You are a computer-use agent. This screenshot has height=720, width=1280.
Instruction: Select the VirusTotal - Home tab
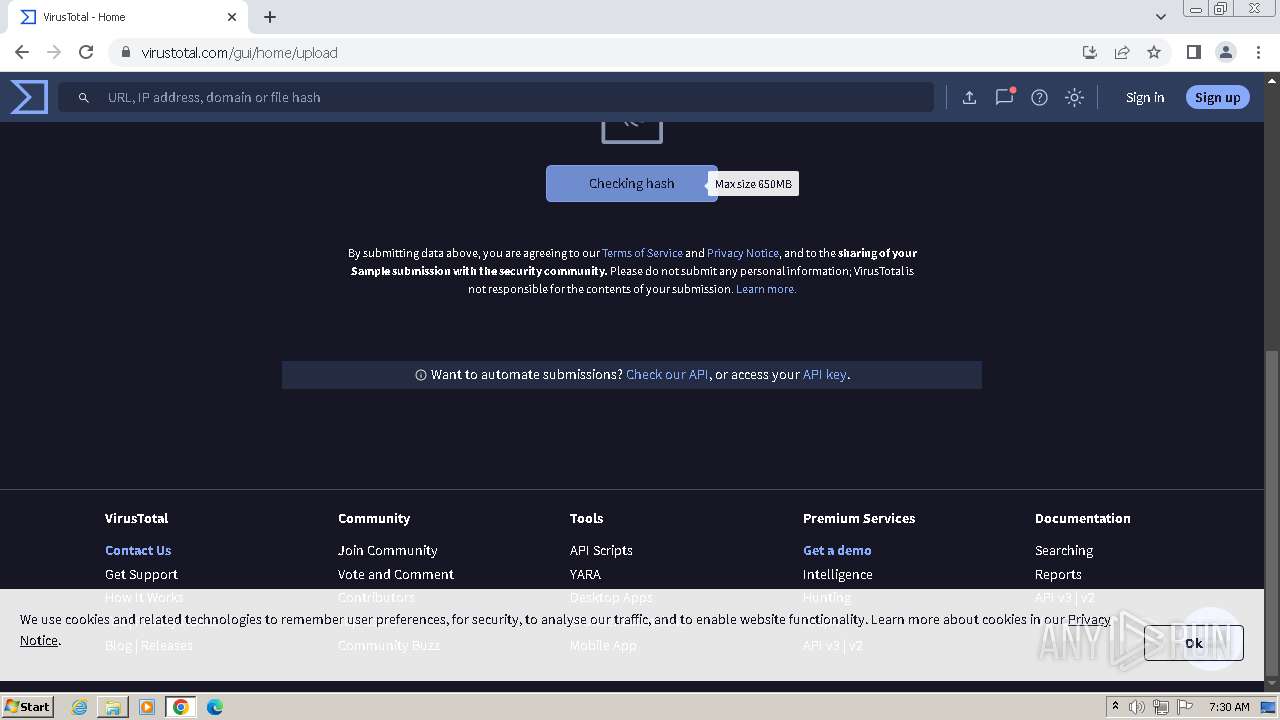pyautogui.click(x=129, y=17)
